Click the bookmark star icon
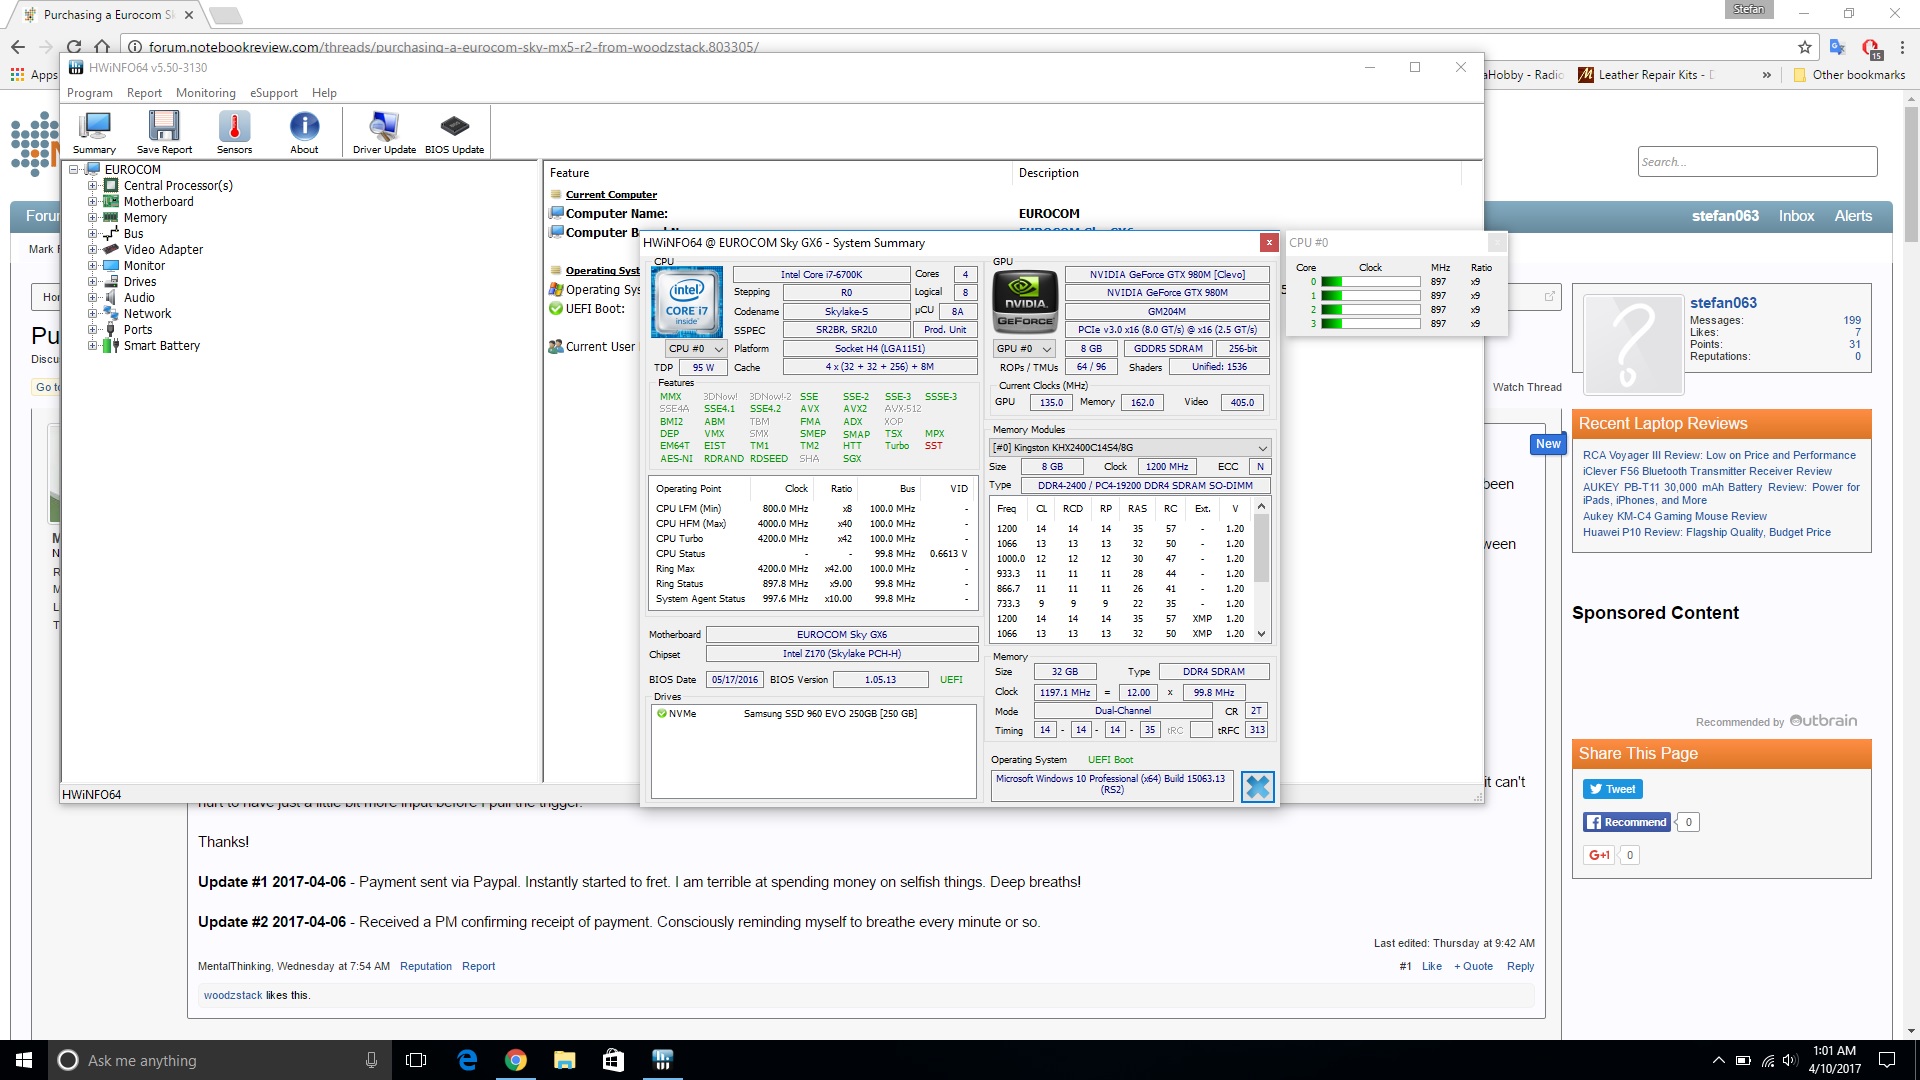Screen dimensions: 1920x1080 1804,47
